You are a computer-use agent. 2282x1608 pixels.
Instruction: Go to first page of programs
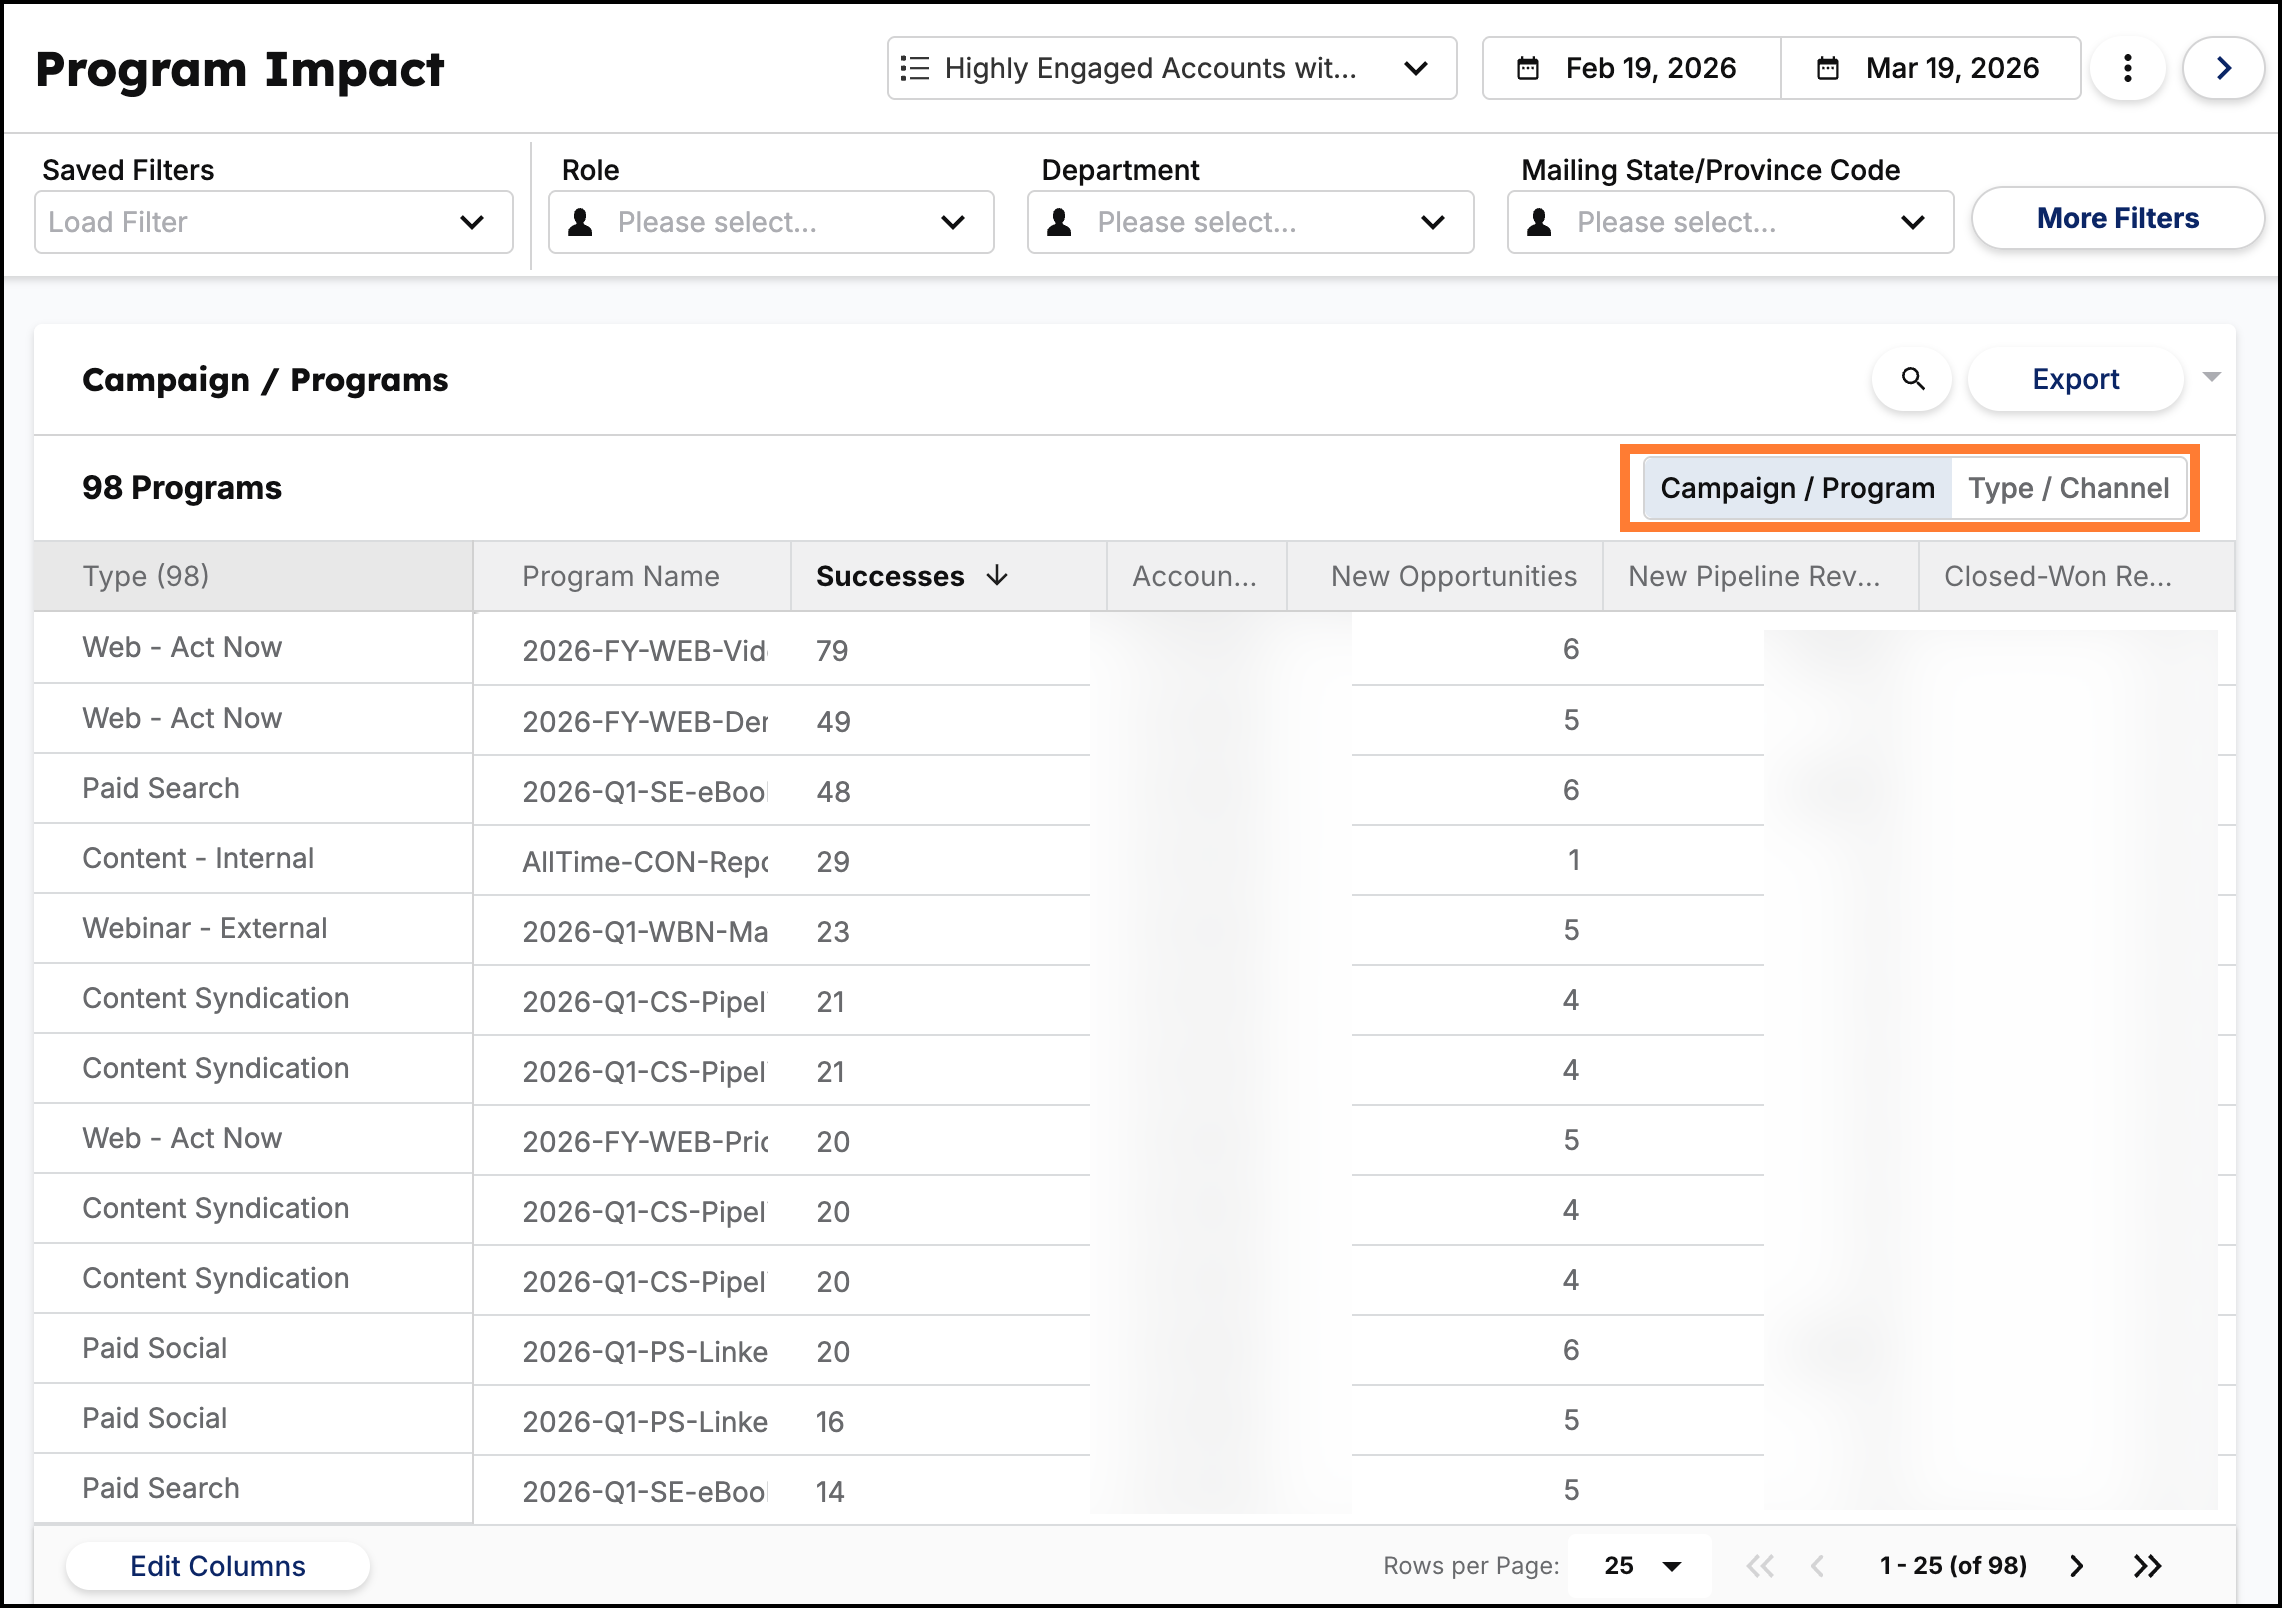coord(1760,1566)
